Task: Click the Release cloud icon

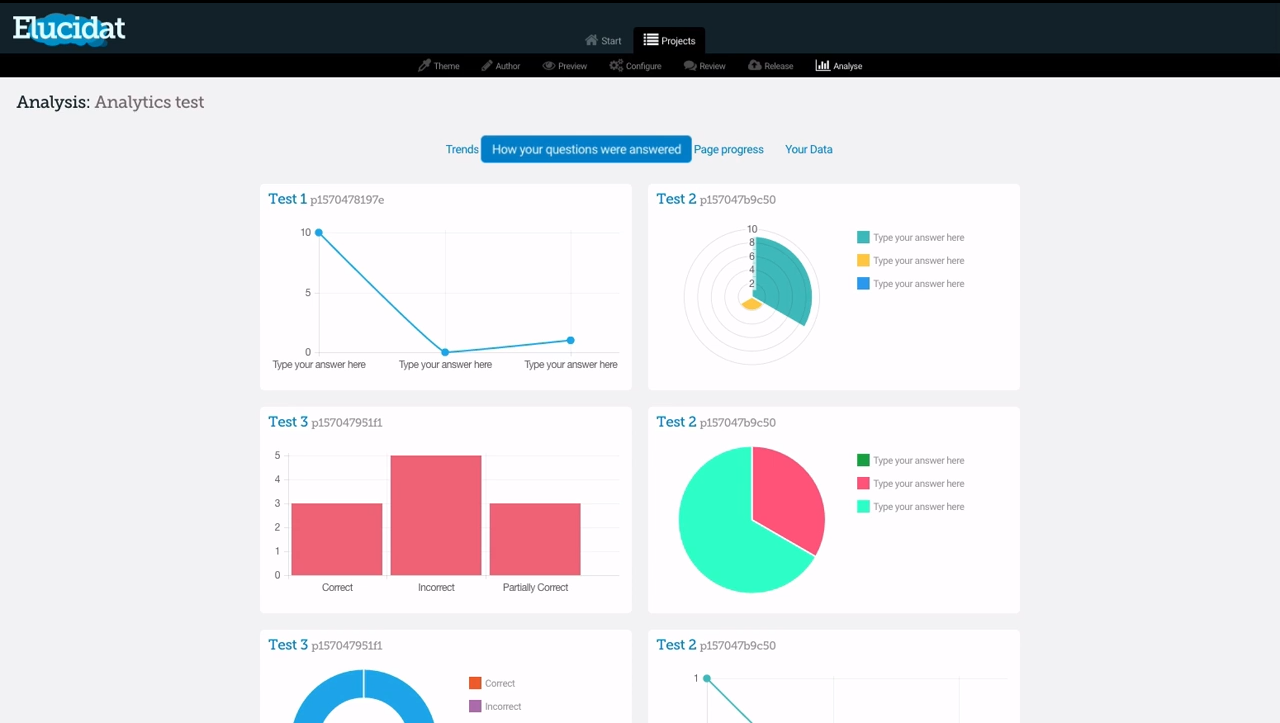Action: click(755, 66)
